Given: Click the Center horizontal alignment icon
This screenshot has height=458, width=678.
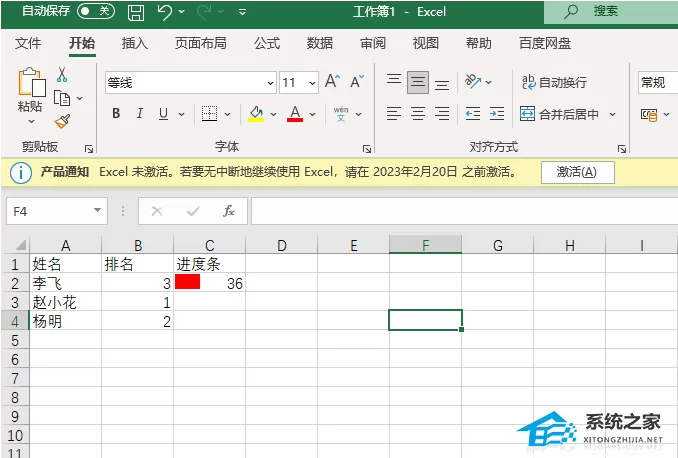Looking at the screenshot, I should [418, 114].
